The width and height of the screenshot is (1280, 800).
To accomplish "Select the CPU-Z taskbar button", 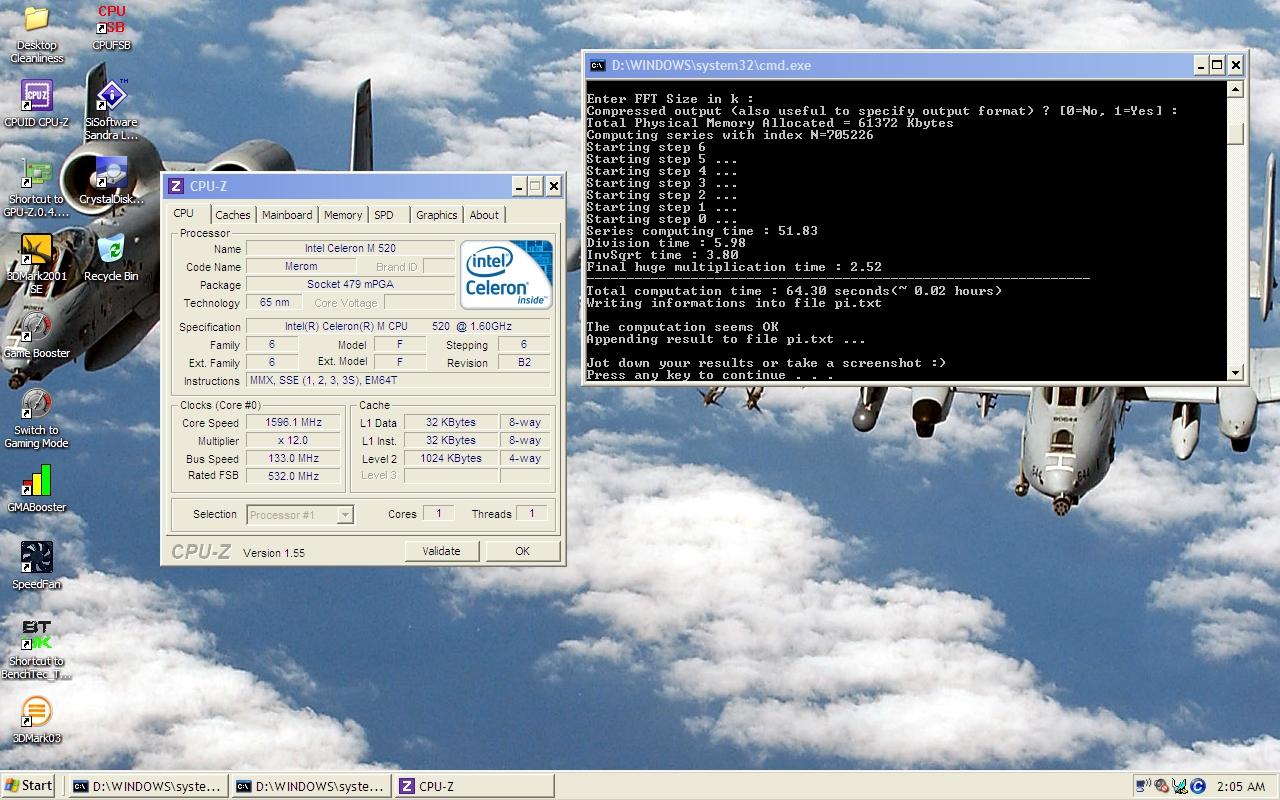I will coord(474,787).
